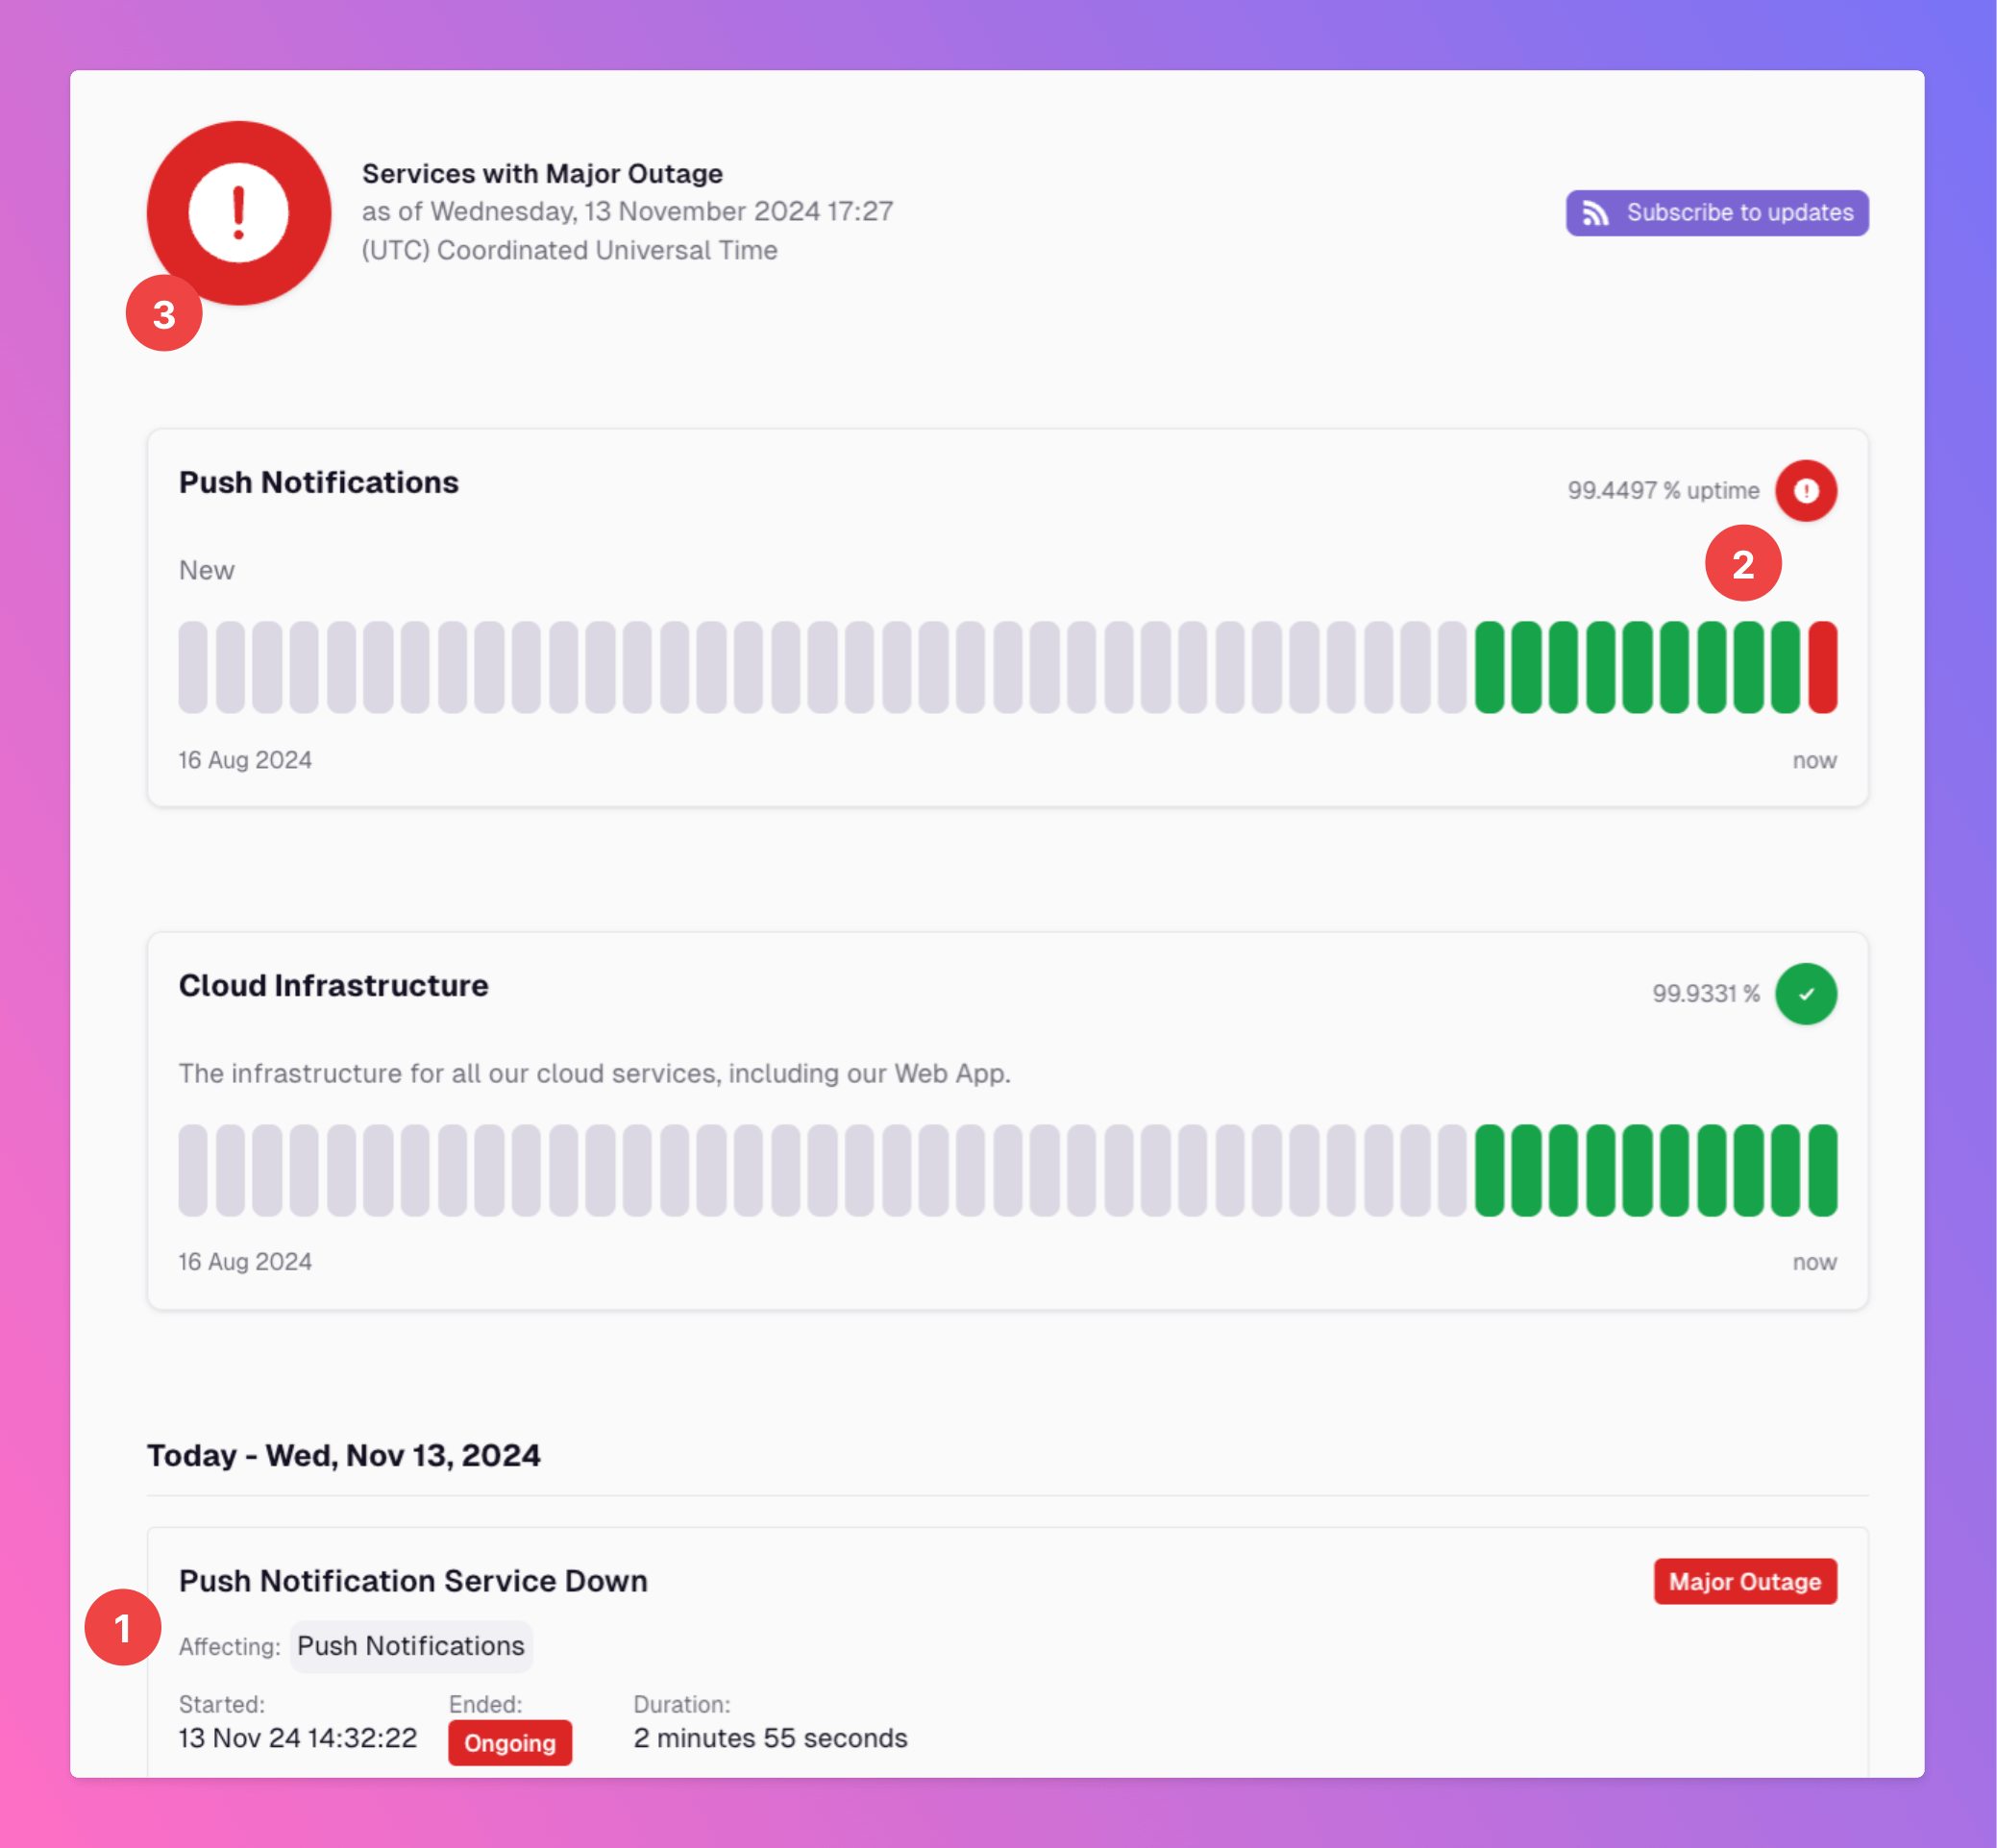The image size is (1997, 1848).
Task: Click the red Major Outage badge
Action: click(1744, 1581)
